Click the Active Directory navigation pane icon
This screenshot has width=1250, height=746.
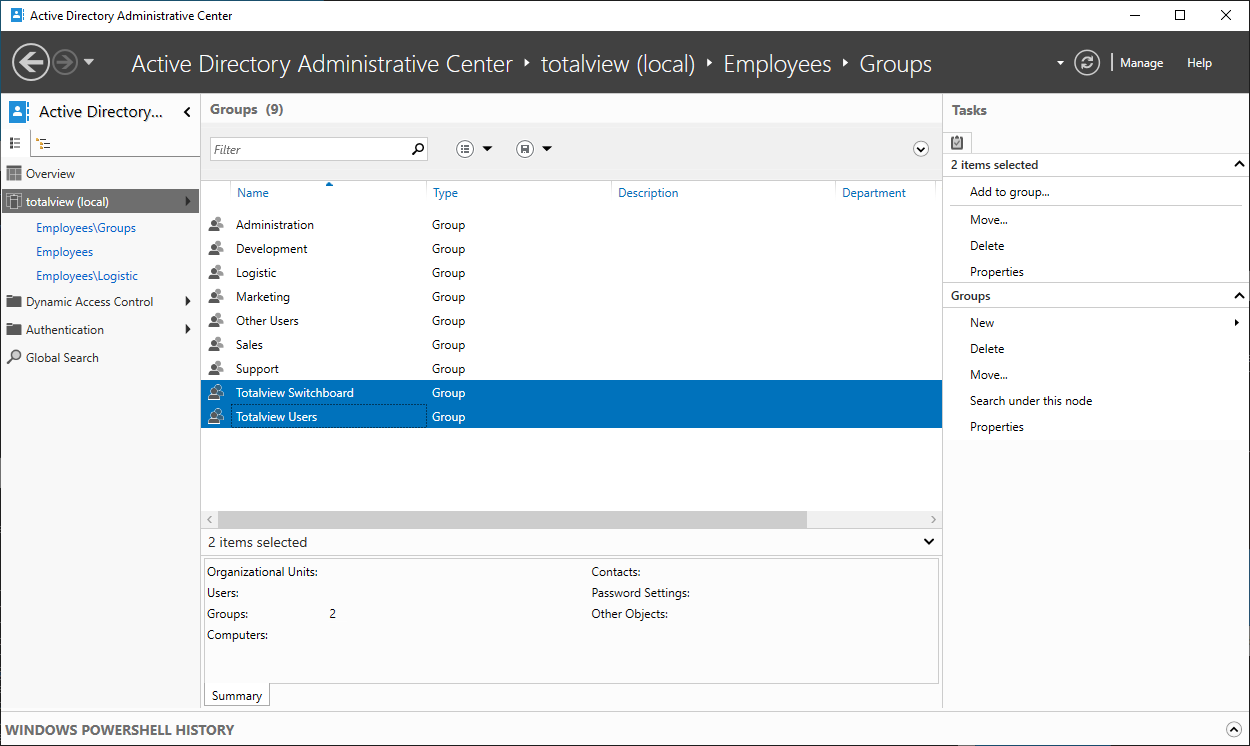19,112
